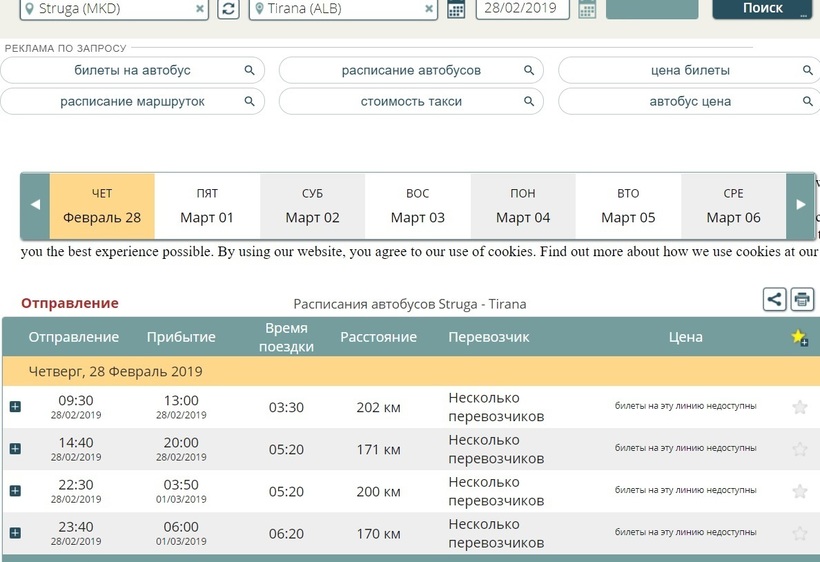Expand the 22:30 departure row
820x562 pixels.
(x=15, y=491)
